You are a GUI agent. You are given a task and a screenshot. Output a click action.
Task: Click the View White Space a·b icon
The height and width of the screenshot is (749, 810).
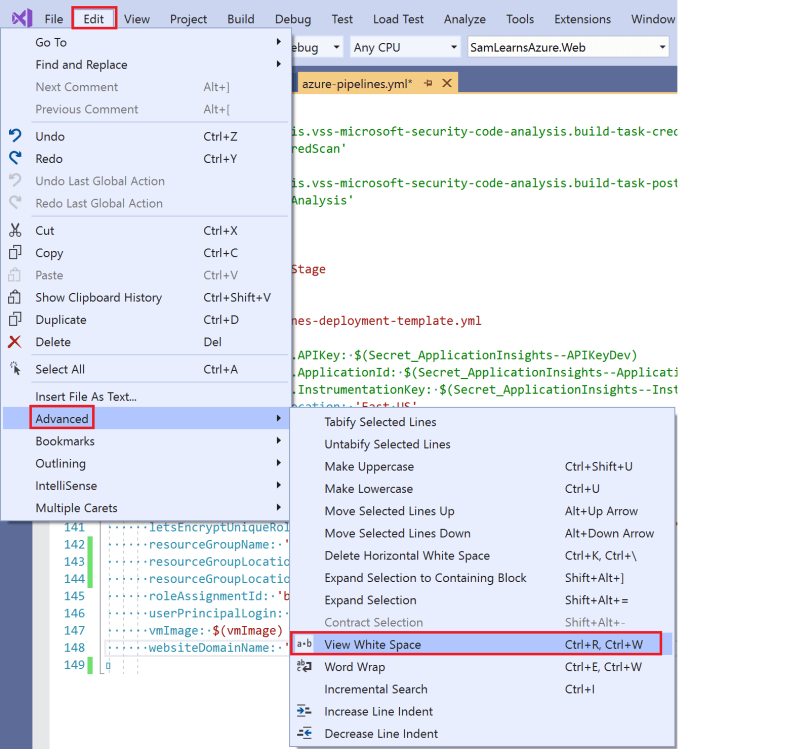click(304, 644)
